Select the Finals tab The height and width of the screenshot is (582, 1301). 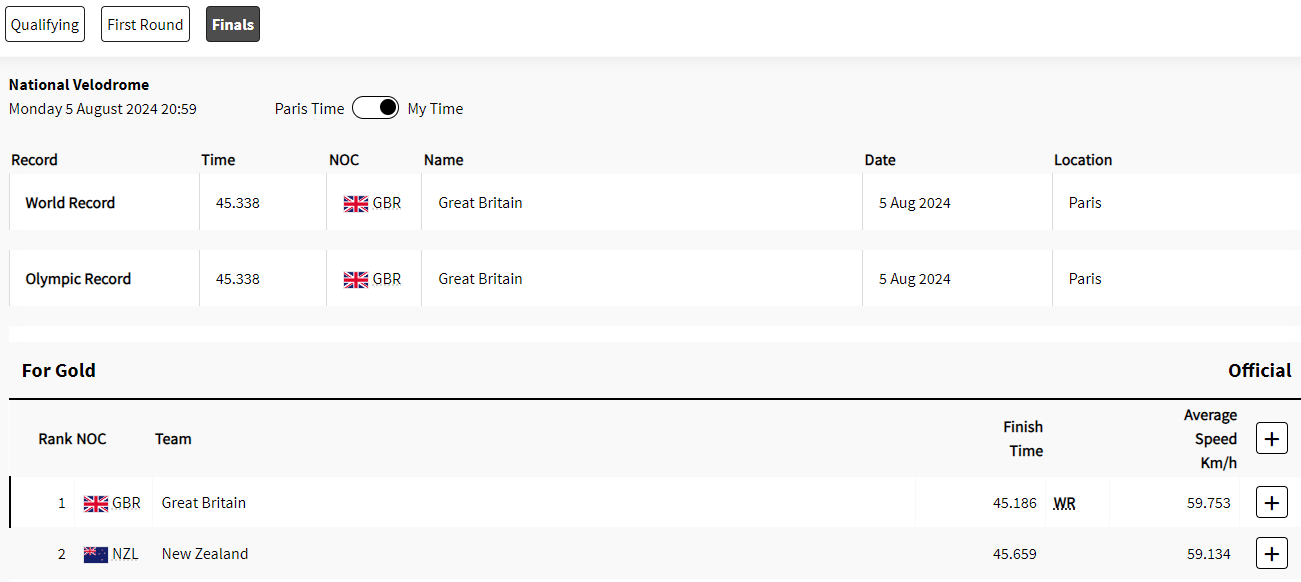pos(233,24)
